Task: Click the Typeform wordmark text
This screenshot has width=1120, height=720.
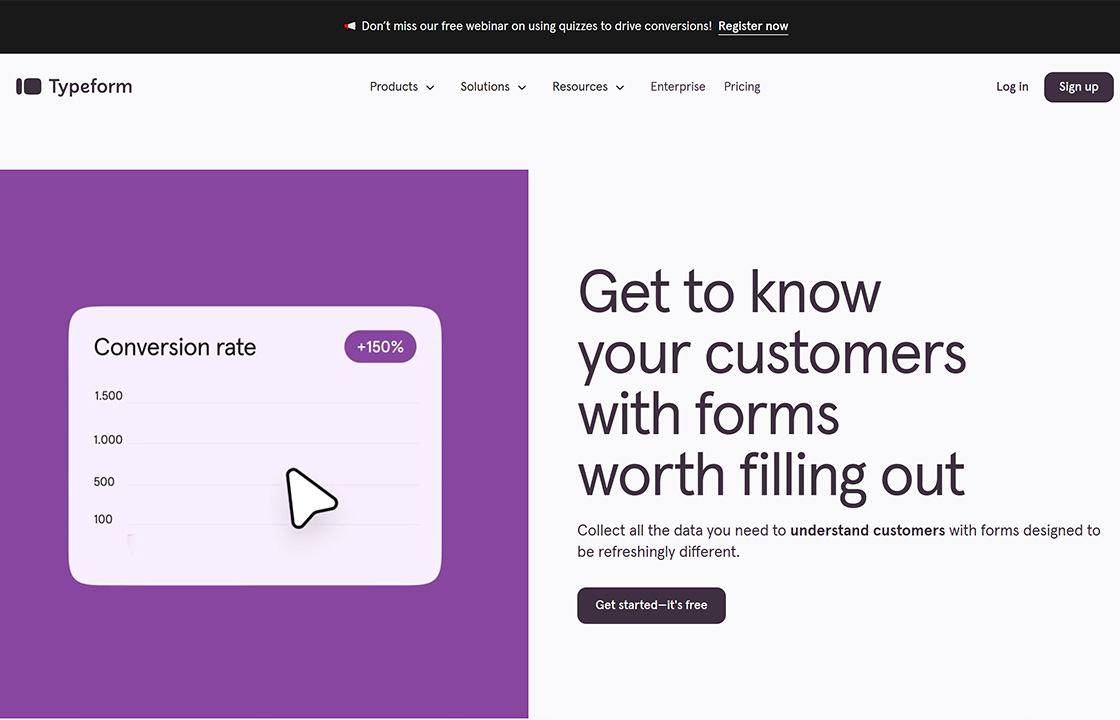Action: point(90,86)
